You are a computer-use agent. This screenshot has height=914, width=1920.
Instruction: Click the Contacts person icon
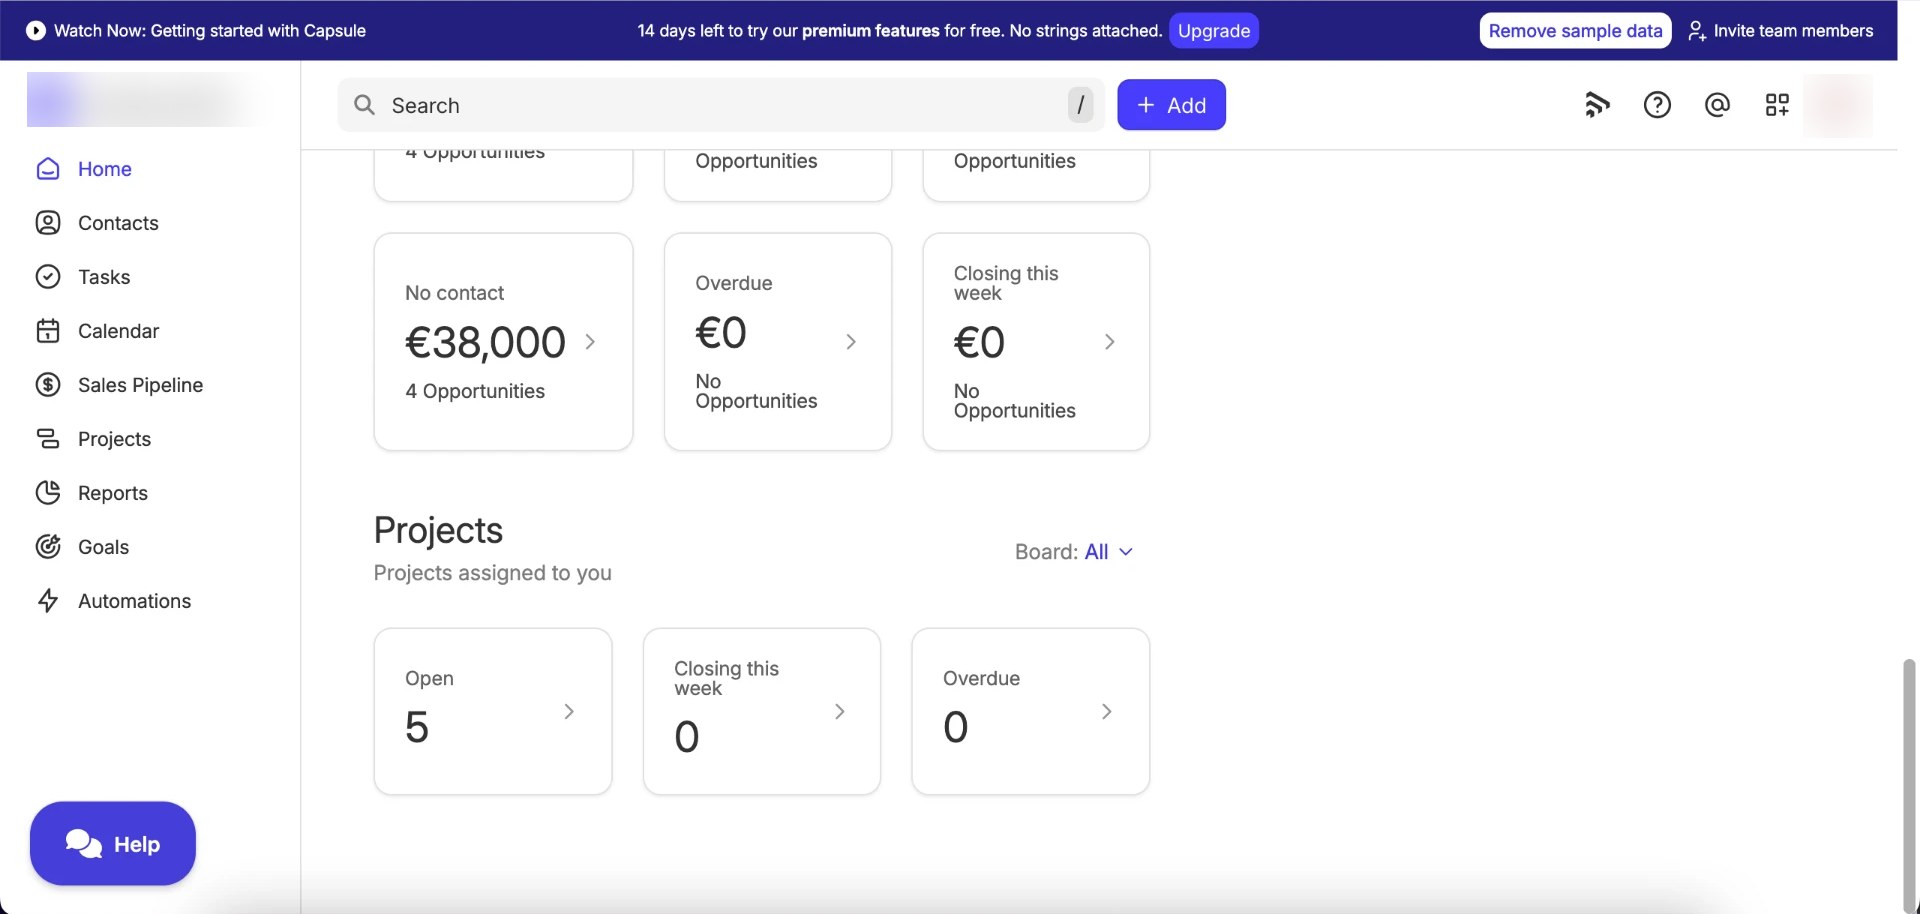pyautogui.click(x=48, y=223)
